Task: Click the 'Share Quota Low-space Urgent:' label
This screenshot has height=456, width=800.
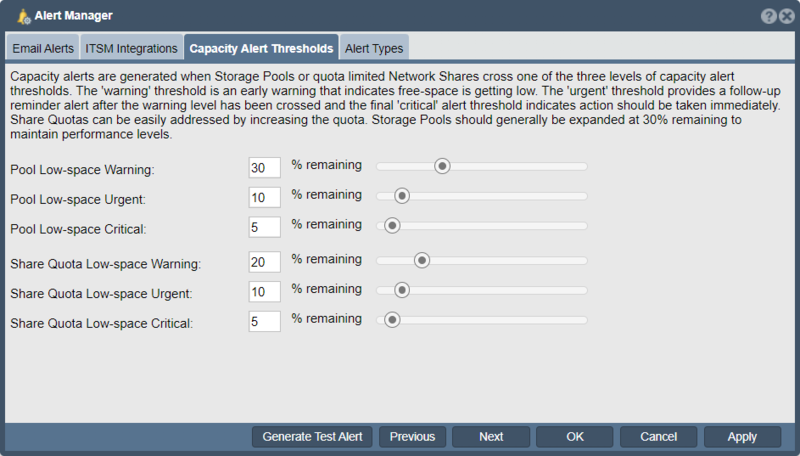Action: coord(101,293)
